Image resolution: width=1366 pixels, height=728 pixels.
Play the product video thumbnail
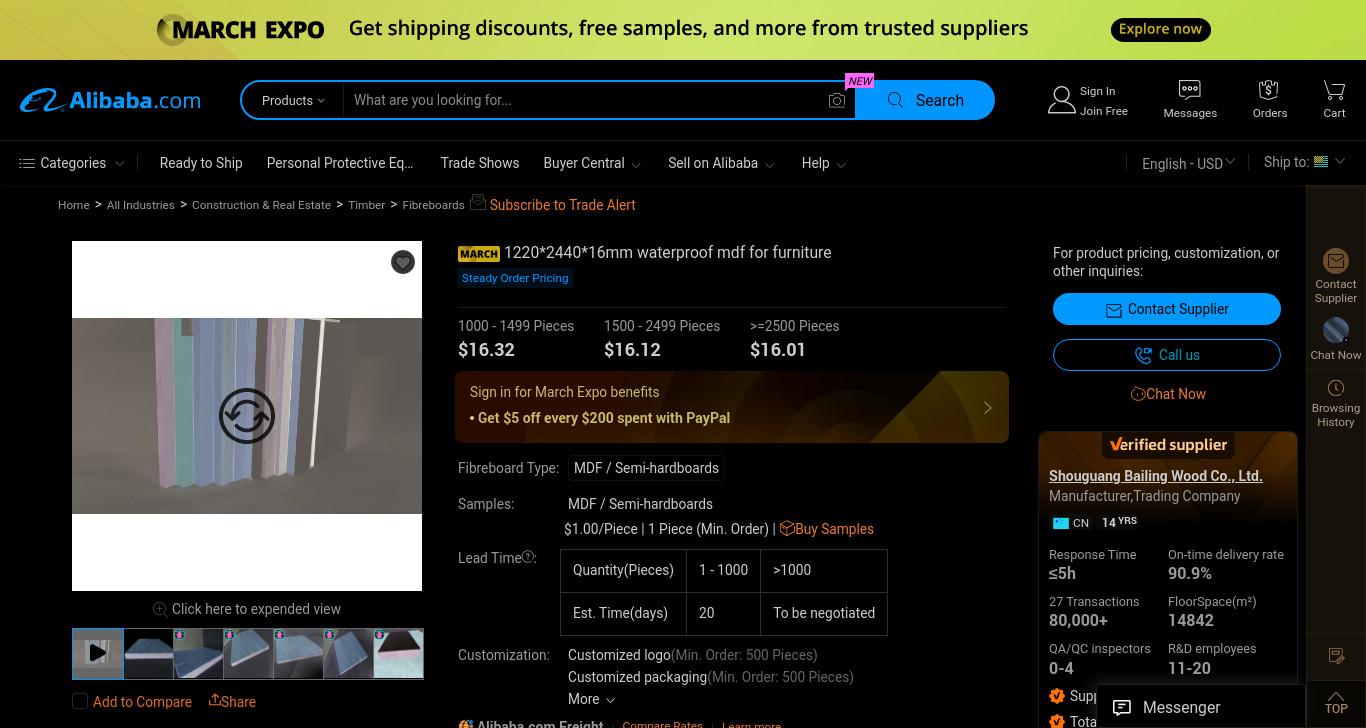coord(98,653)
